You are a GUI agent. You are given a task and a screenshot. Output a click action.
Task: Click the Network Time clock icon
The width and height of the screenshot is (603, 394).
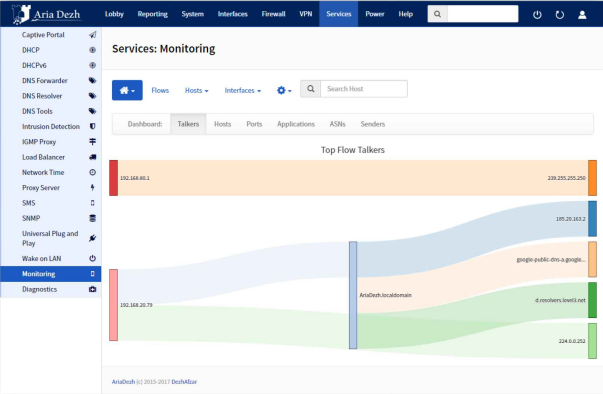coord(92,172)
